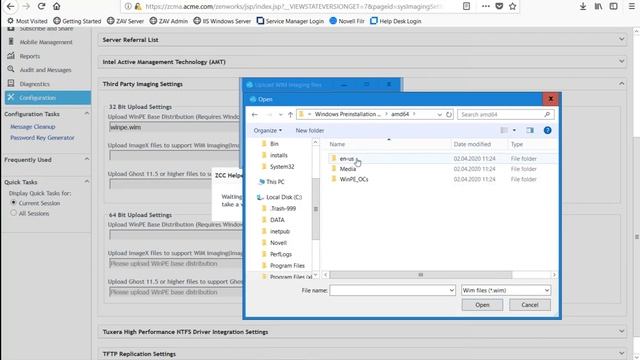Refresh the amd64 folder listing
Image resolution: width=640 pixels, height=360 pixels.
(449, 115)
